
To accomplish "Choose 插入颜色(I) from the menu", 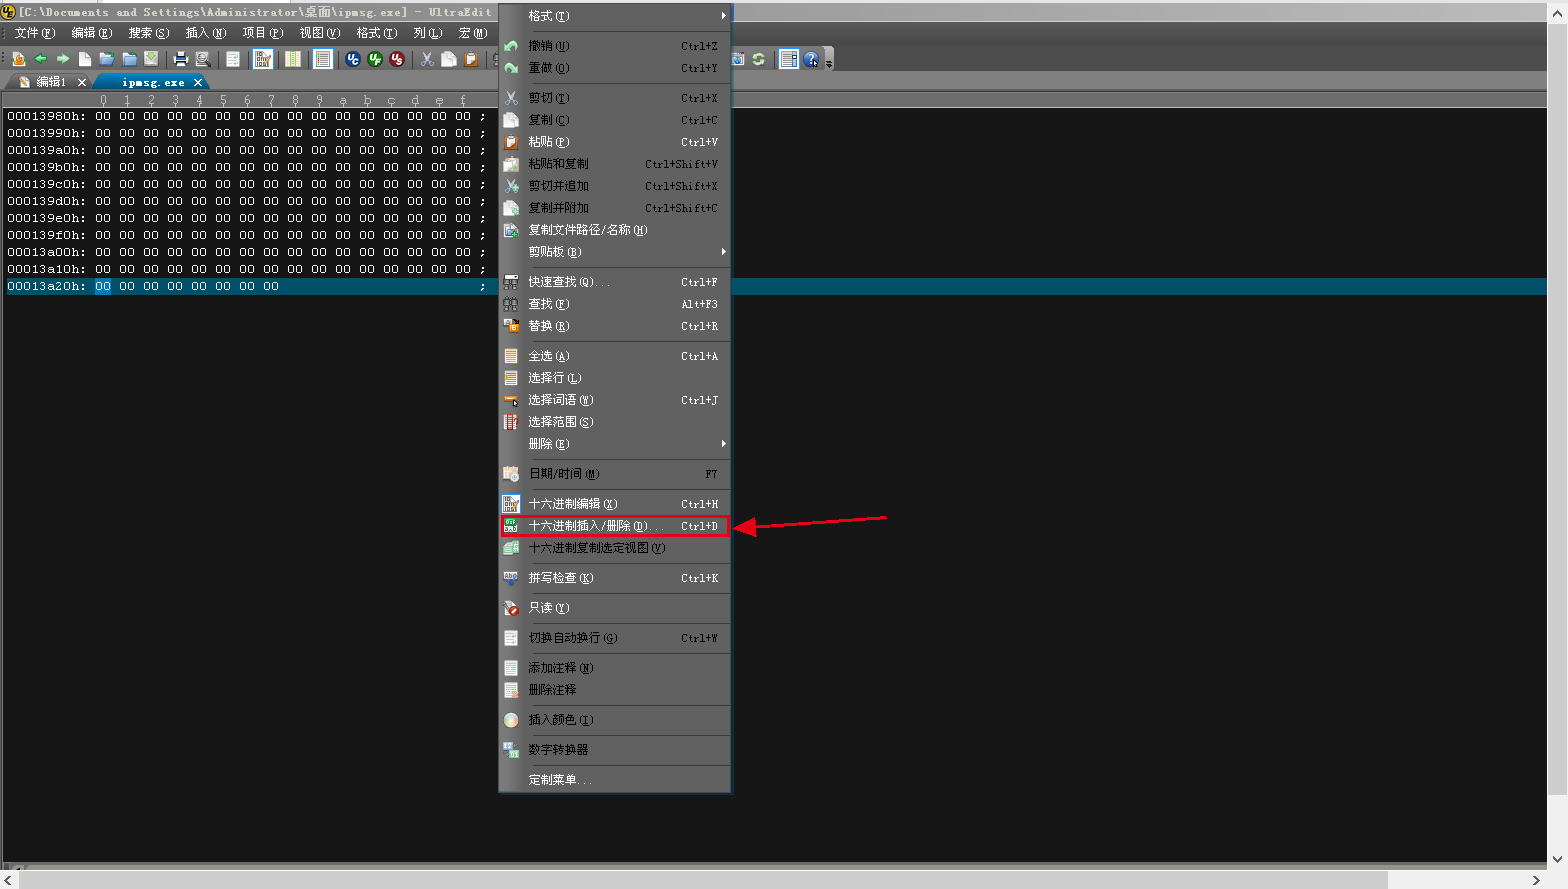I will click(615, 720).
